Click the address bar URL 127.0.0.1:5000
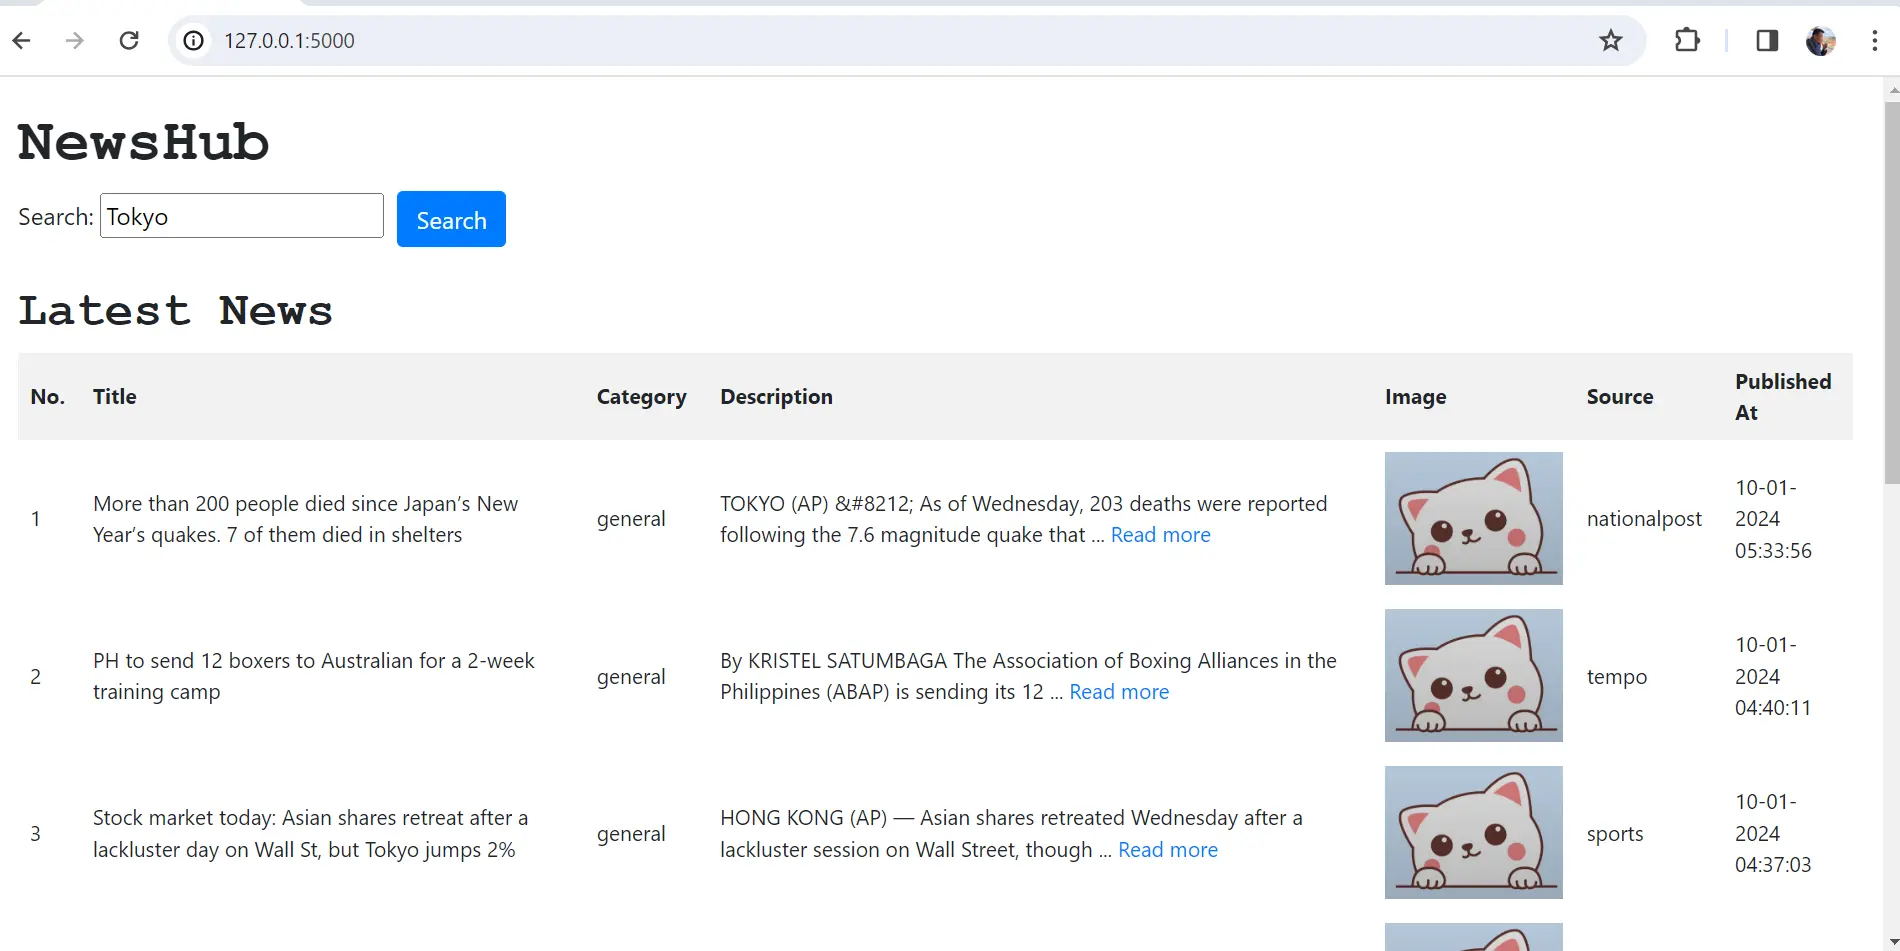This screenshot has height=951, width=1900. click(x=289, y=41)
